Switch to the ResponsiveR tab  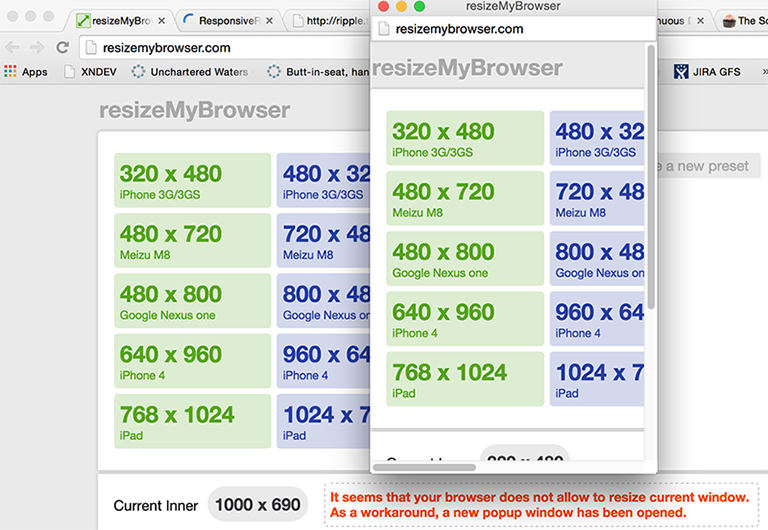(228, 21)
